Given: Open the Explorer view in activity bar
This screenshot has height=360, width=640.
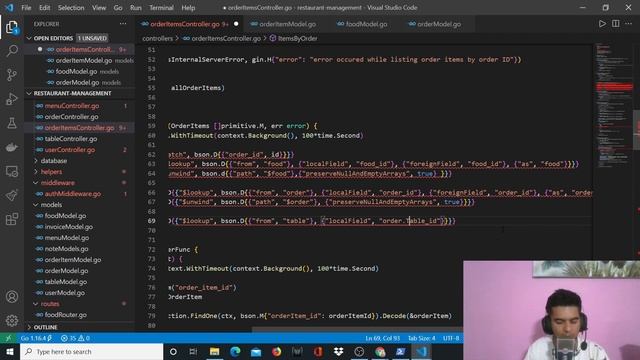Looking at the screenshot, I should [12, 27].
